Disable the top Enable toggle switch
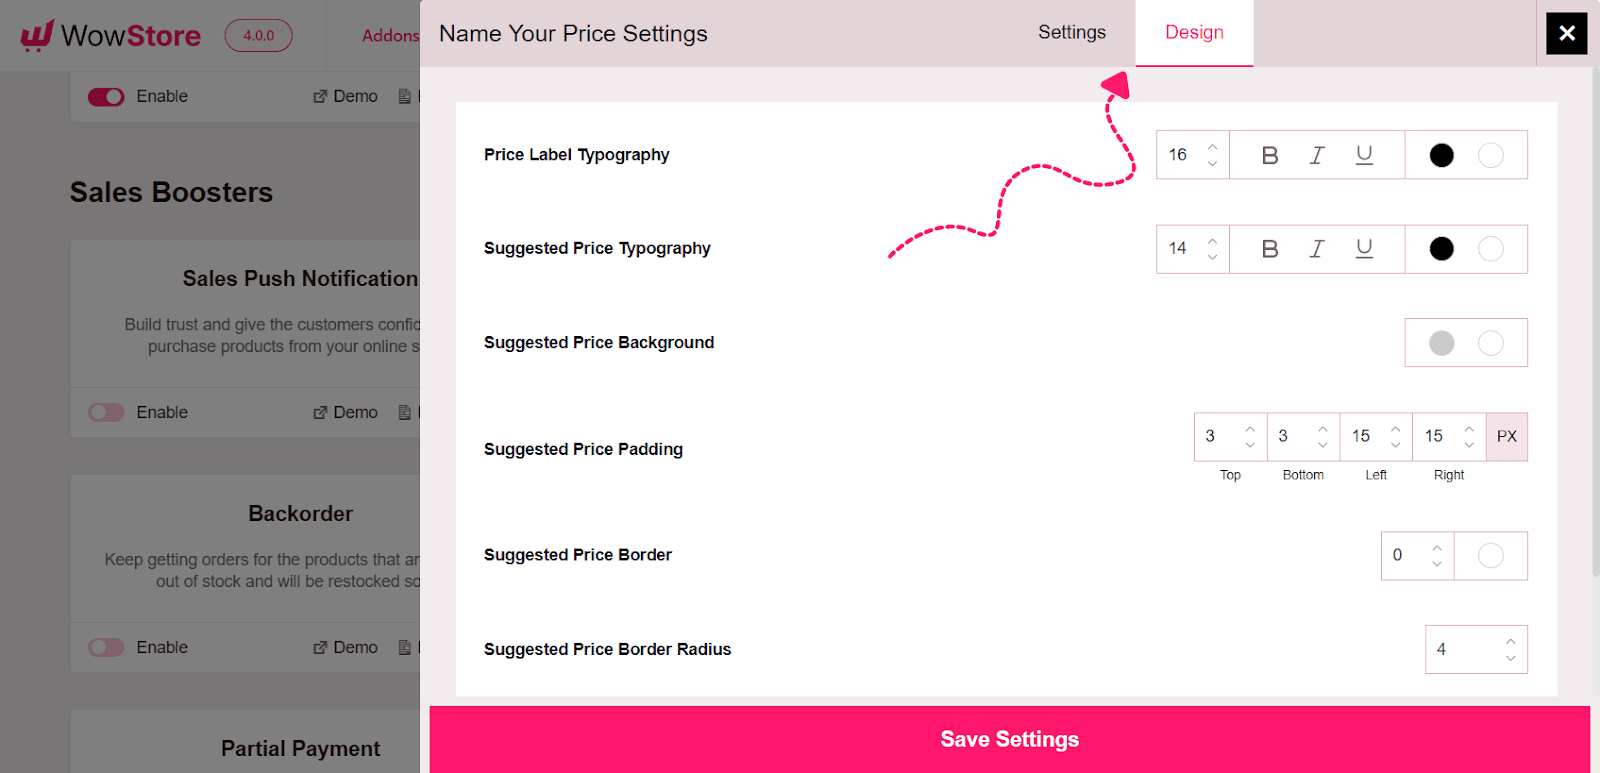This screenshot has height=773, width=1600. (106, 97)
